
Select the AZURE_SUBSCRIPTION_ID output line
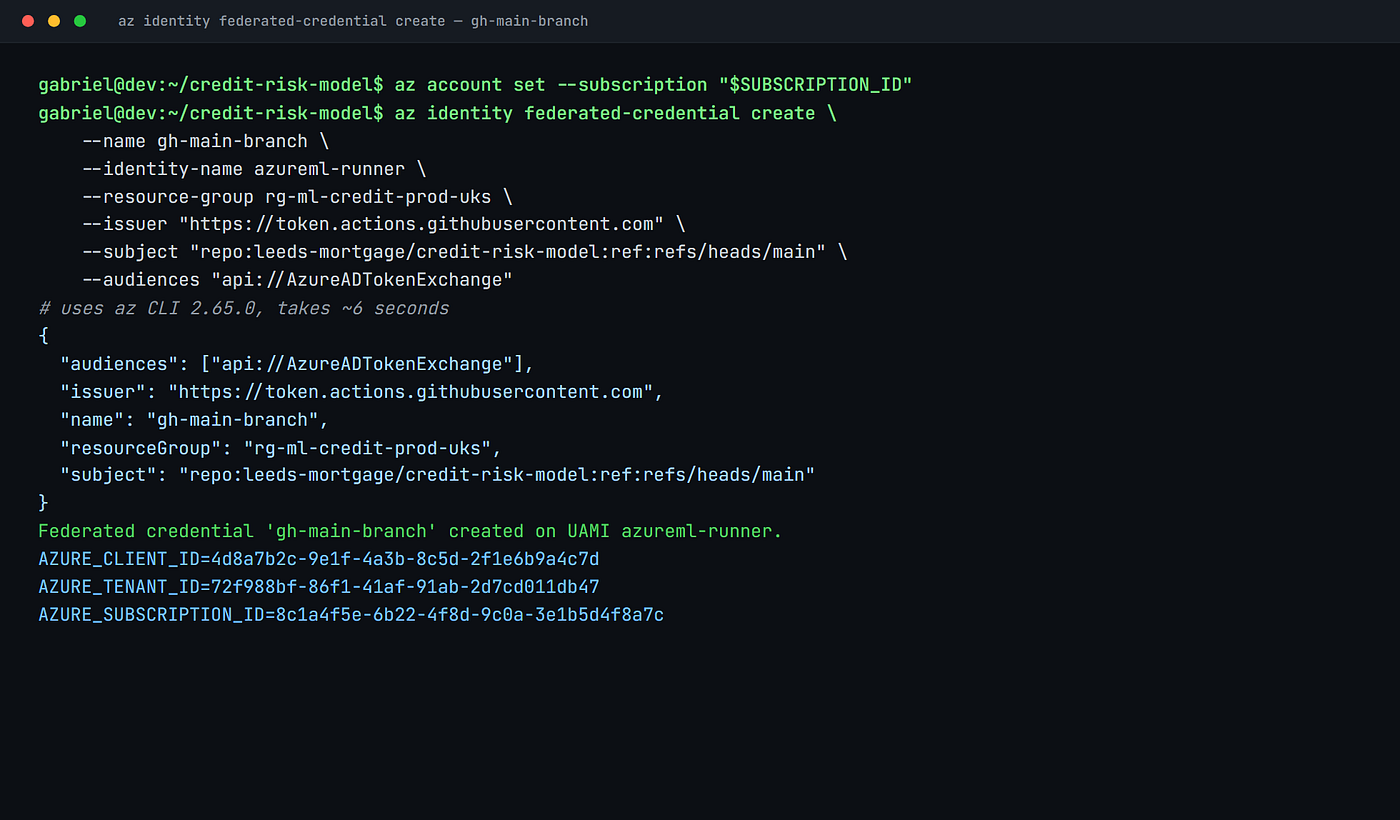pos(351,615)
